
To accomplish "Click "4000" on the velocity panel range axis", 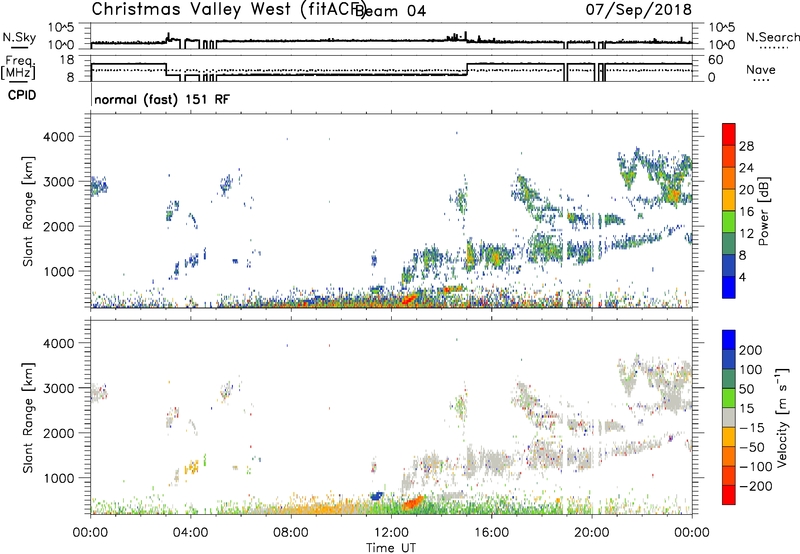I will point(58,343).
